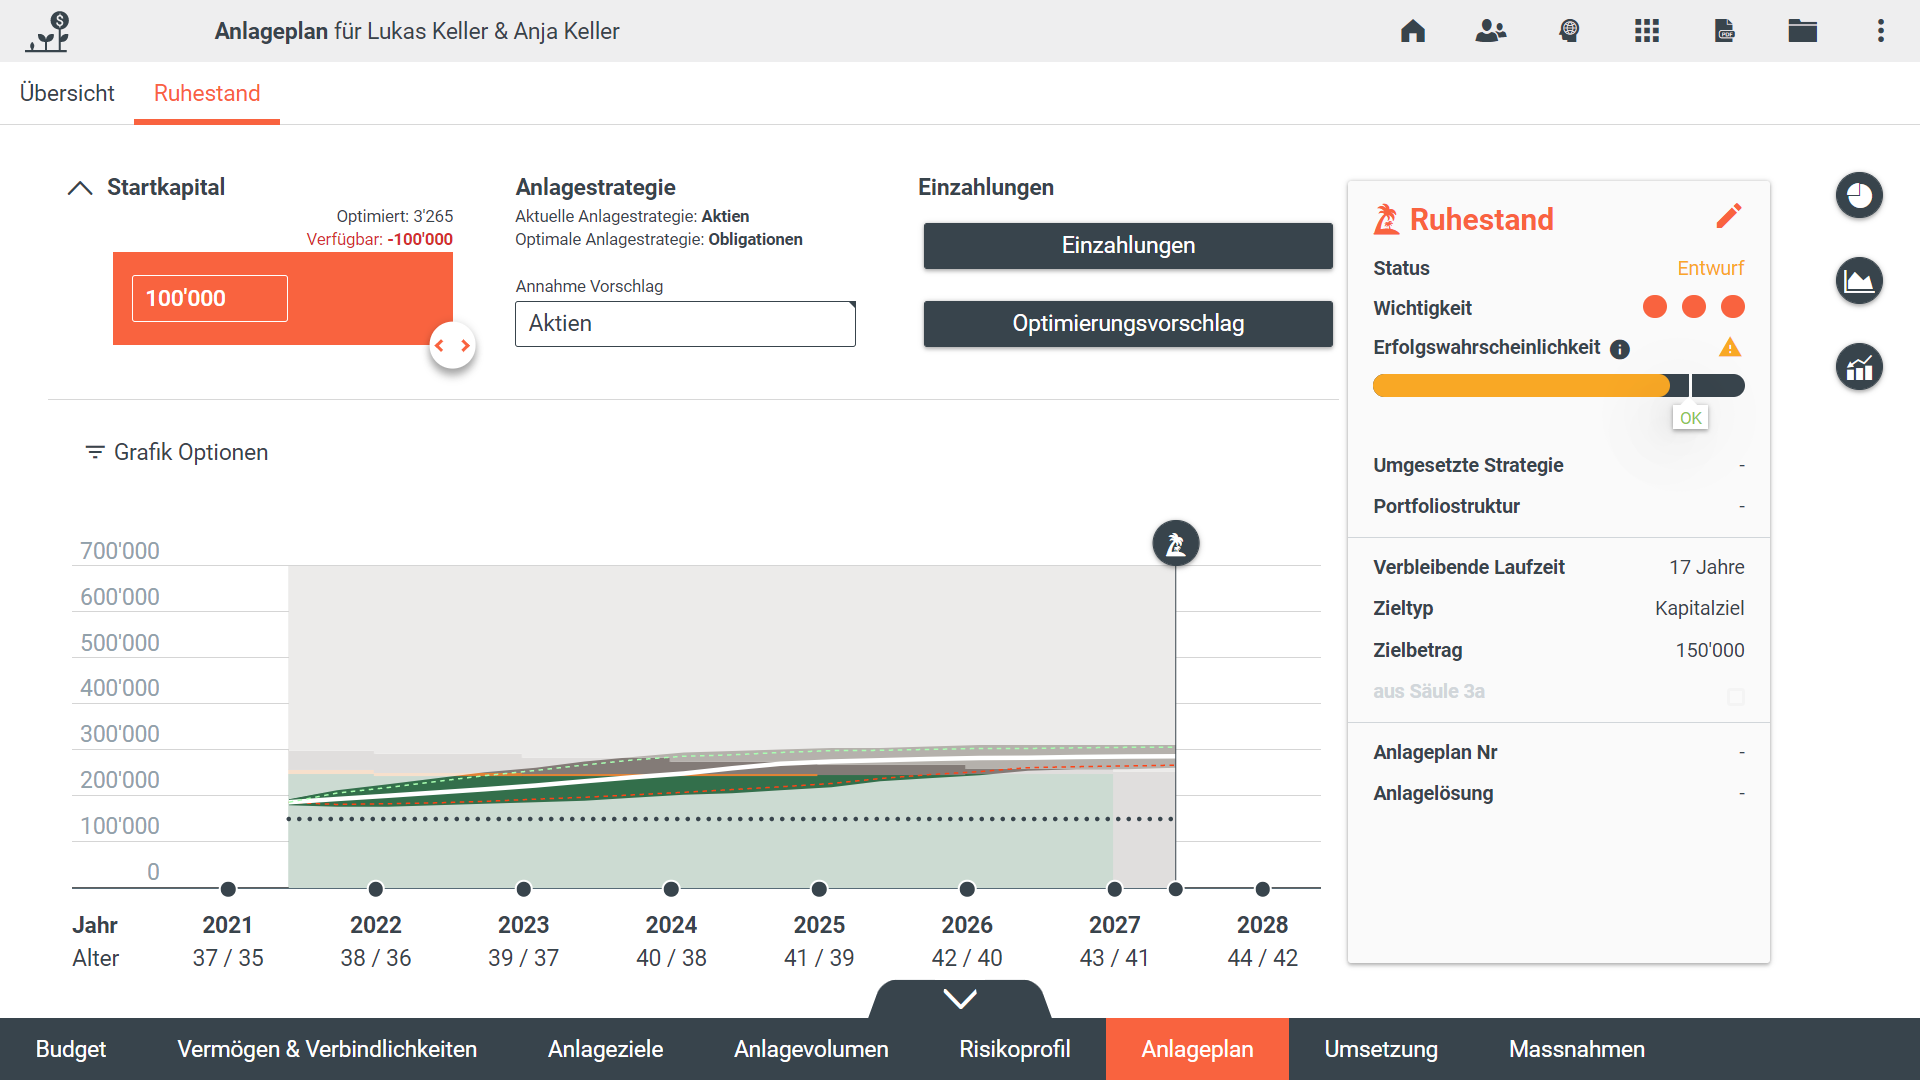Click the Verfügbar -100'000 text
Viewport: 1920px width, 1080px height.
tap(379, 239)
